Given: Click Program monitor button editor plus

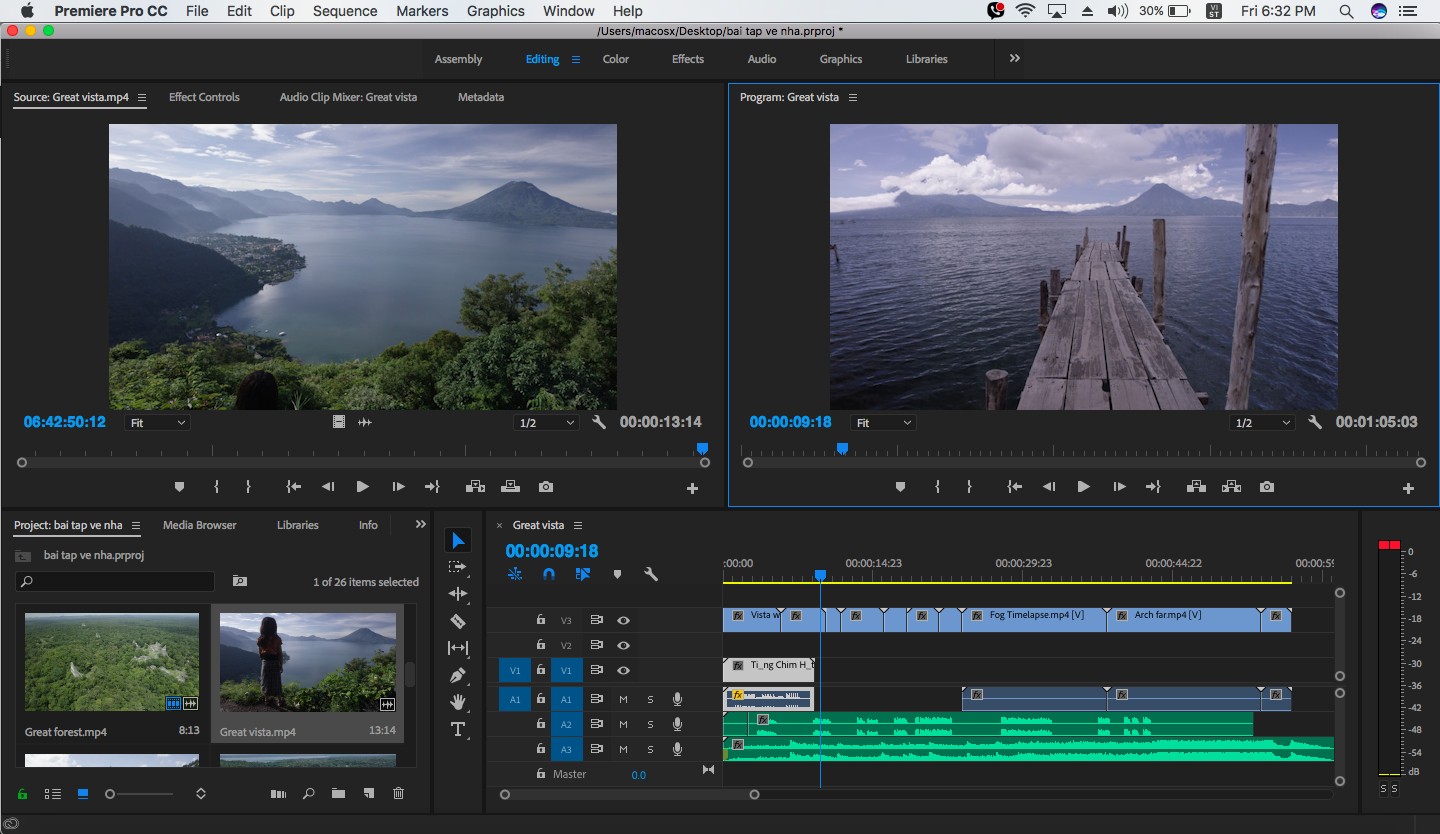Looking at the screenshot, I should (x=1408, y=488).
